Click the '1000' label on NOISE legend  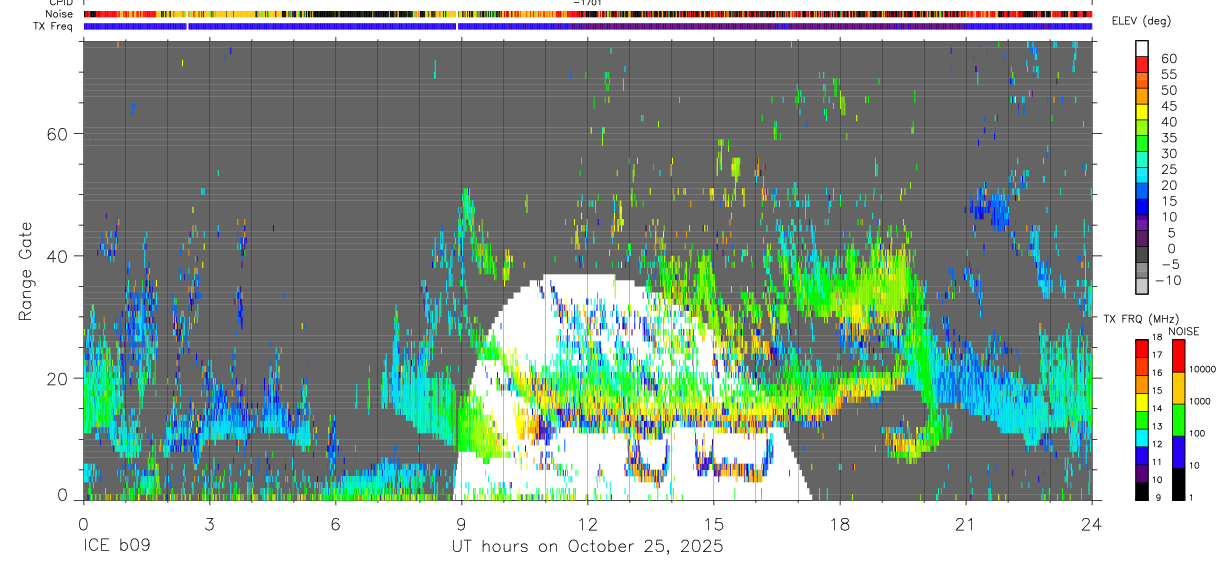click(1200, 402)
